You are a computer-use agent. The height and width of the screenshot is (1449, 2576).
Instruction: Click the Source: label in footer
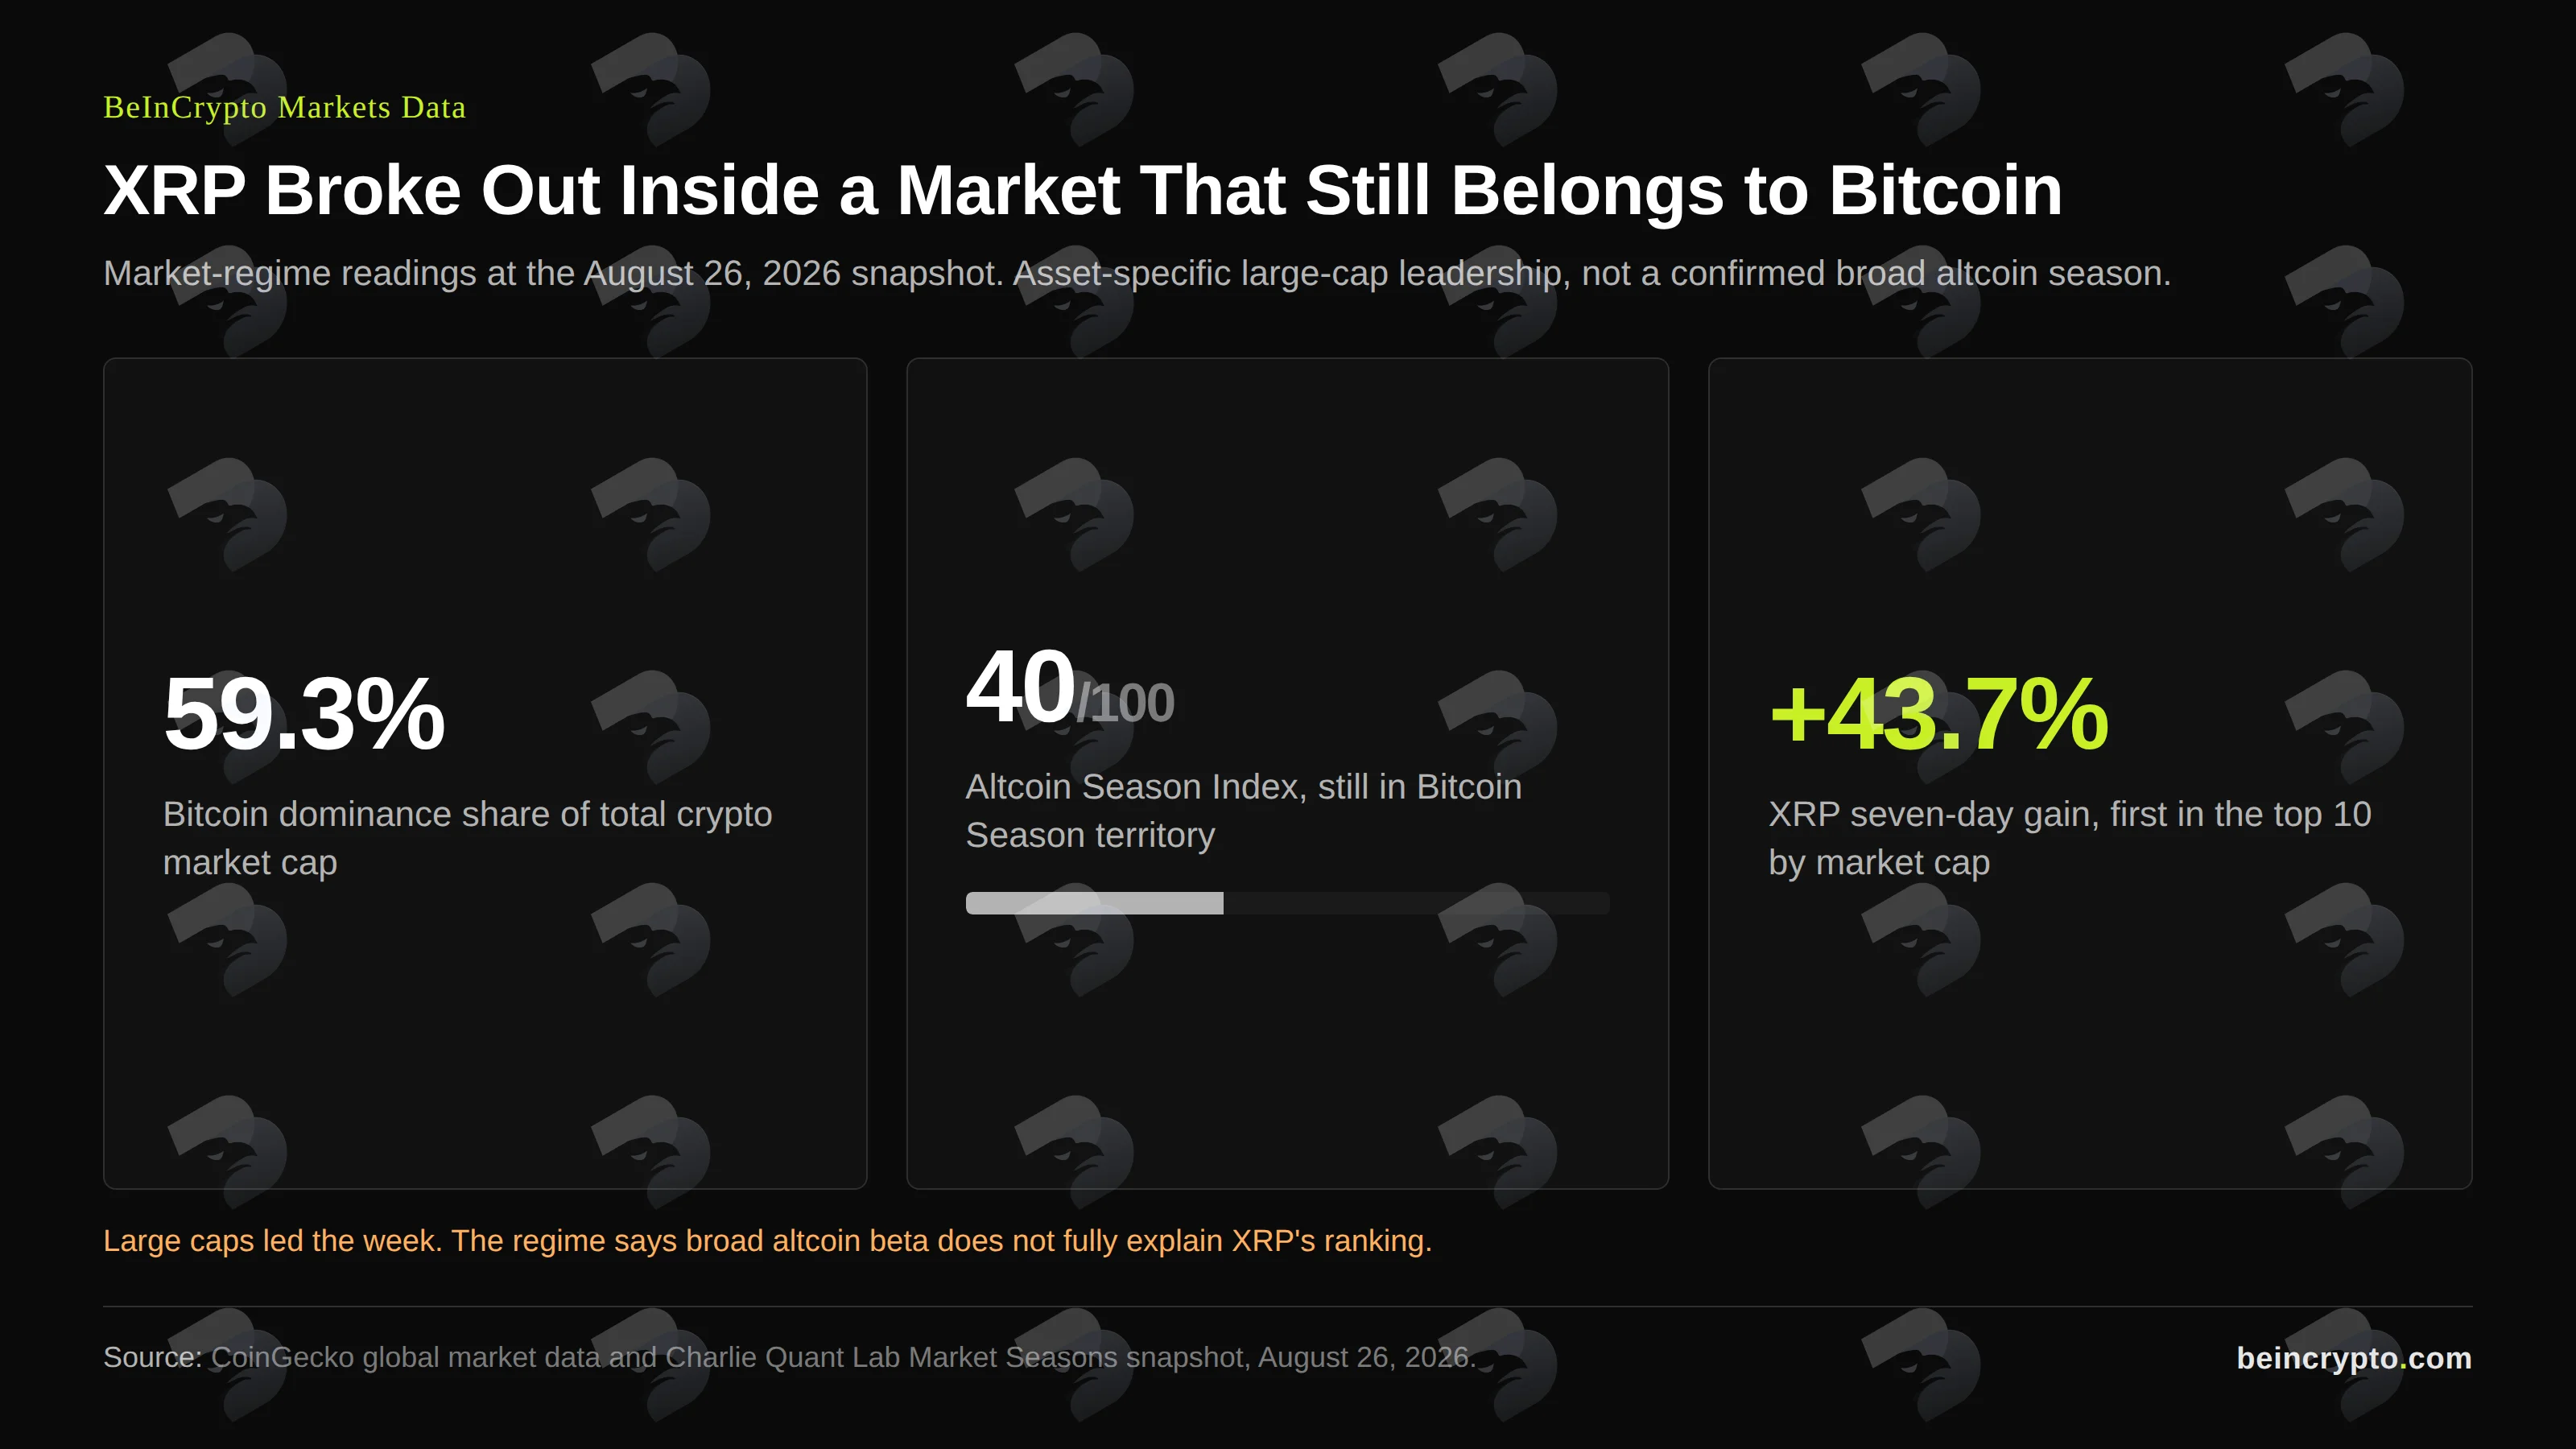[152, 1357]
